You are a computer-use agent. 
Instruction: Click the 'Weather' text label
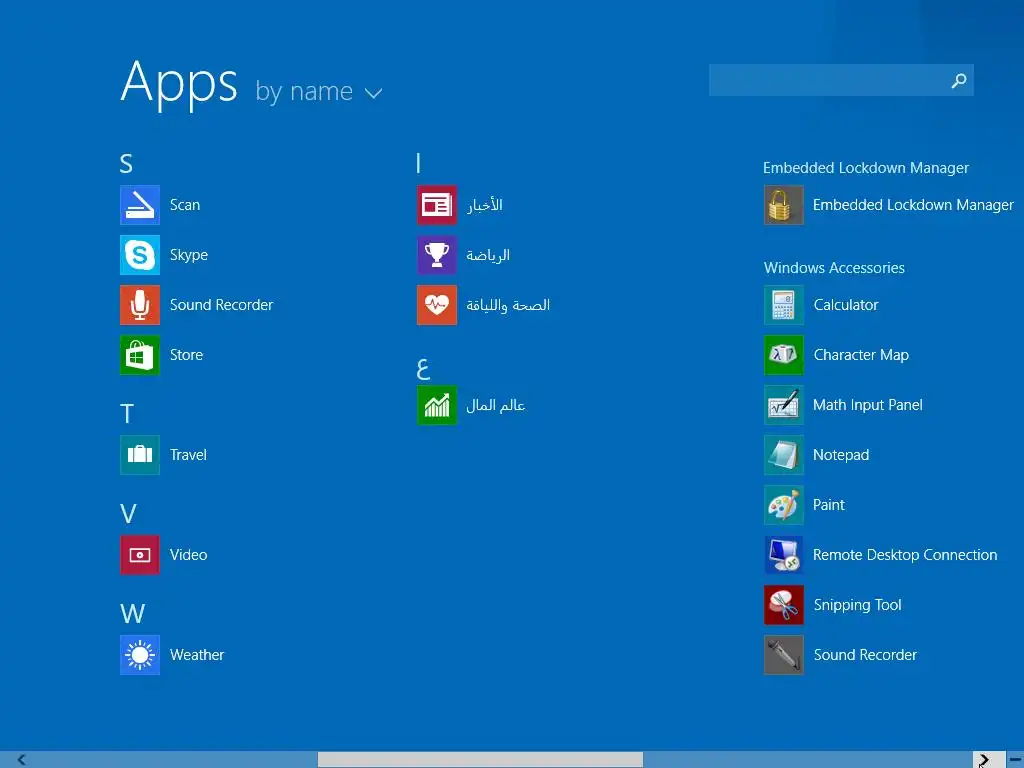[x=197, y=655]
